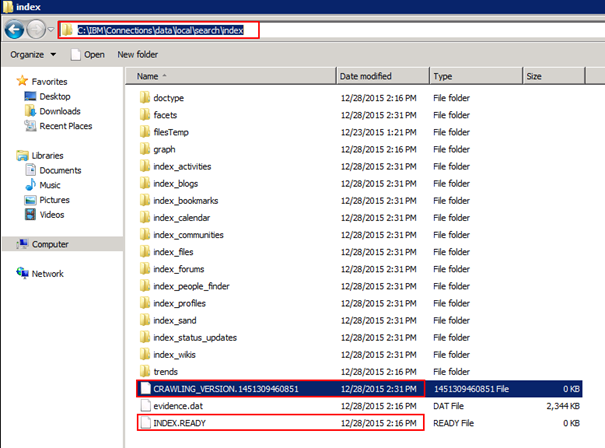The height and width of the screenshot is (448, 605).
Task: Select the Music library icon
Action: 49,185
